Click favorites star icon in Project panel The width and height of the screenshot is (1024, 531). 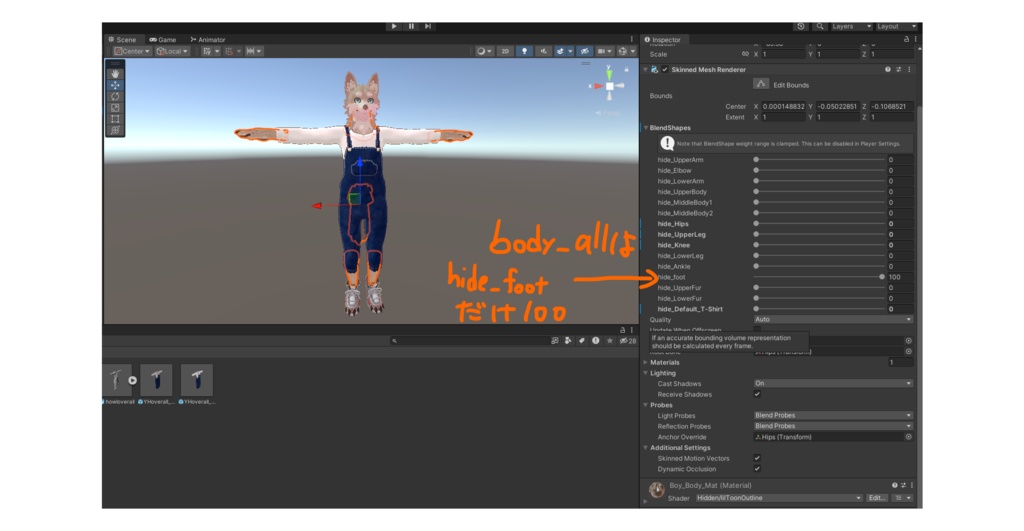tap(609, 340)
